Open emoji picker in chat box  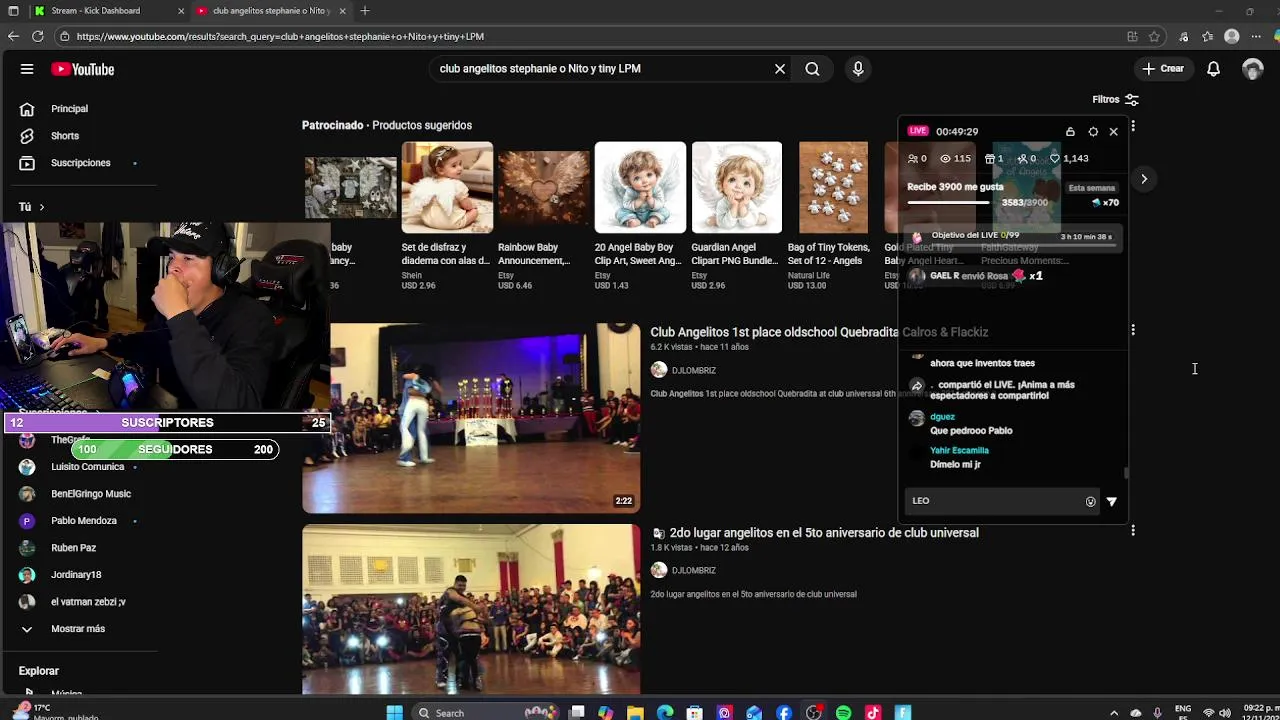pos(1090,501)
